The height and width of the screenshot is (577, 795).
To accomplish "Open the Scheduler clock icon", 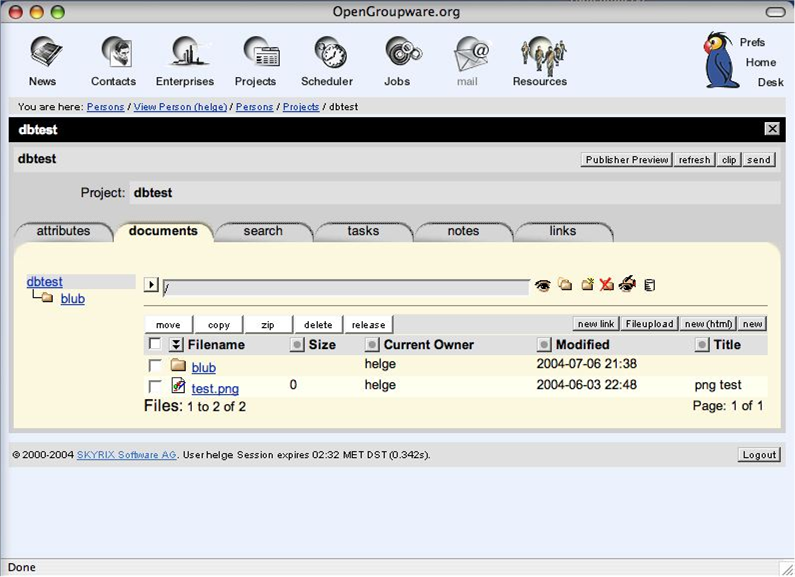I will click(327, 53).
